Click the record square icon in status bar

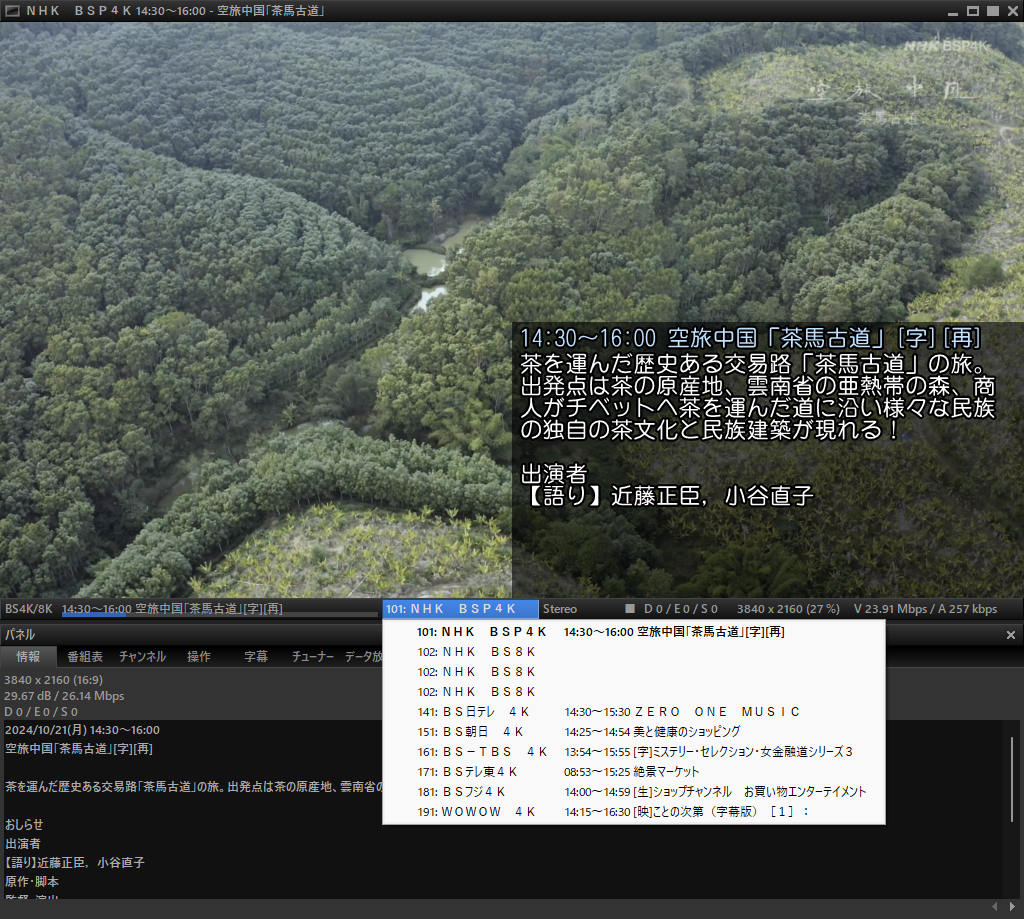(630, 609)
